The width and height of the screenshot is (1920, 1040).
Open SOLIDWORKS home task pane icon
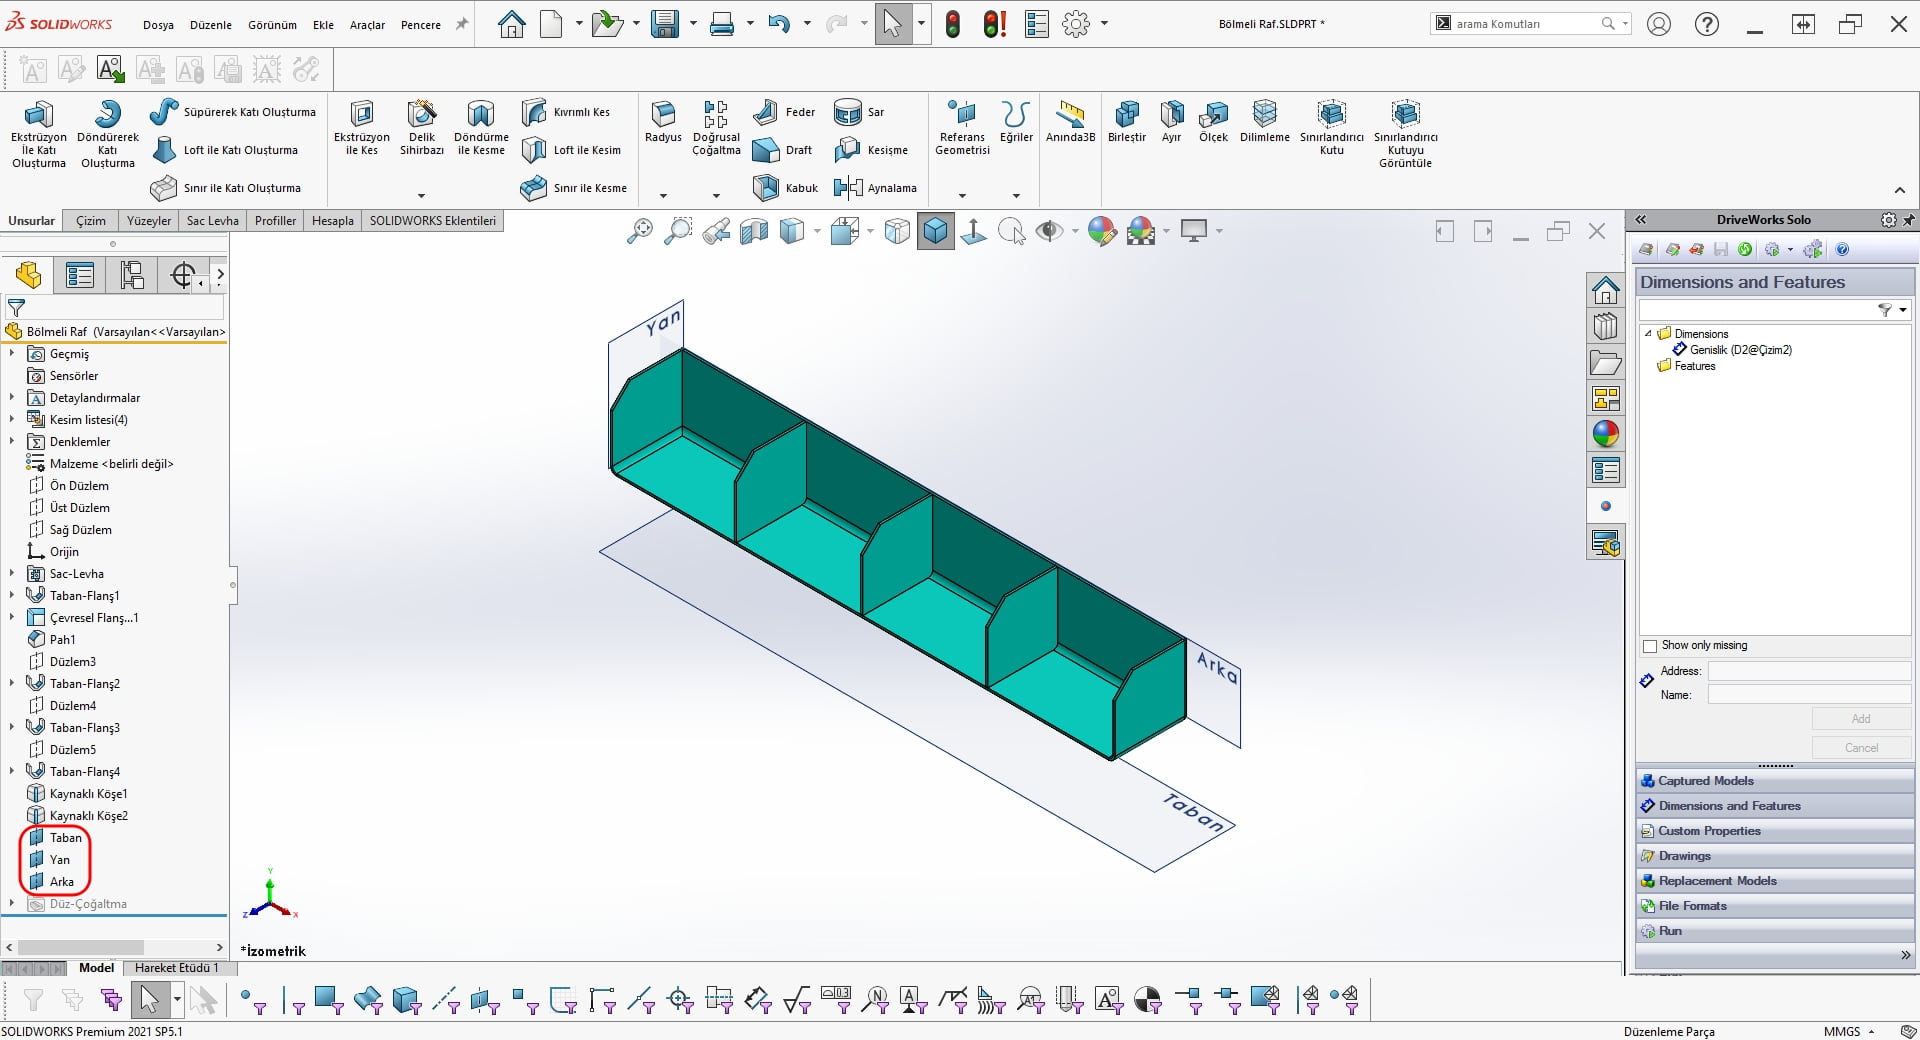tap(1606, 291)
